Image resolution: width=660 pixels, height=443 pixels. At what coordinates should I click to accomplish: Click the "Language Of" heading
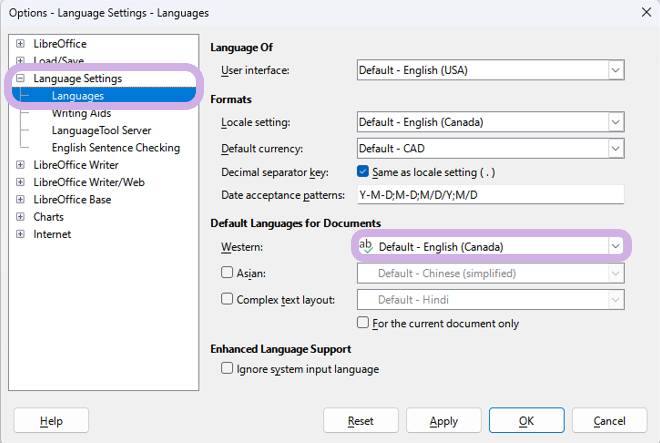tap(242, 47)
